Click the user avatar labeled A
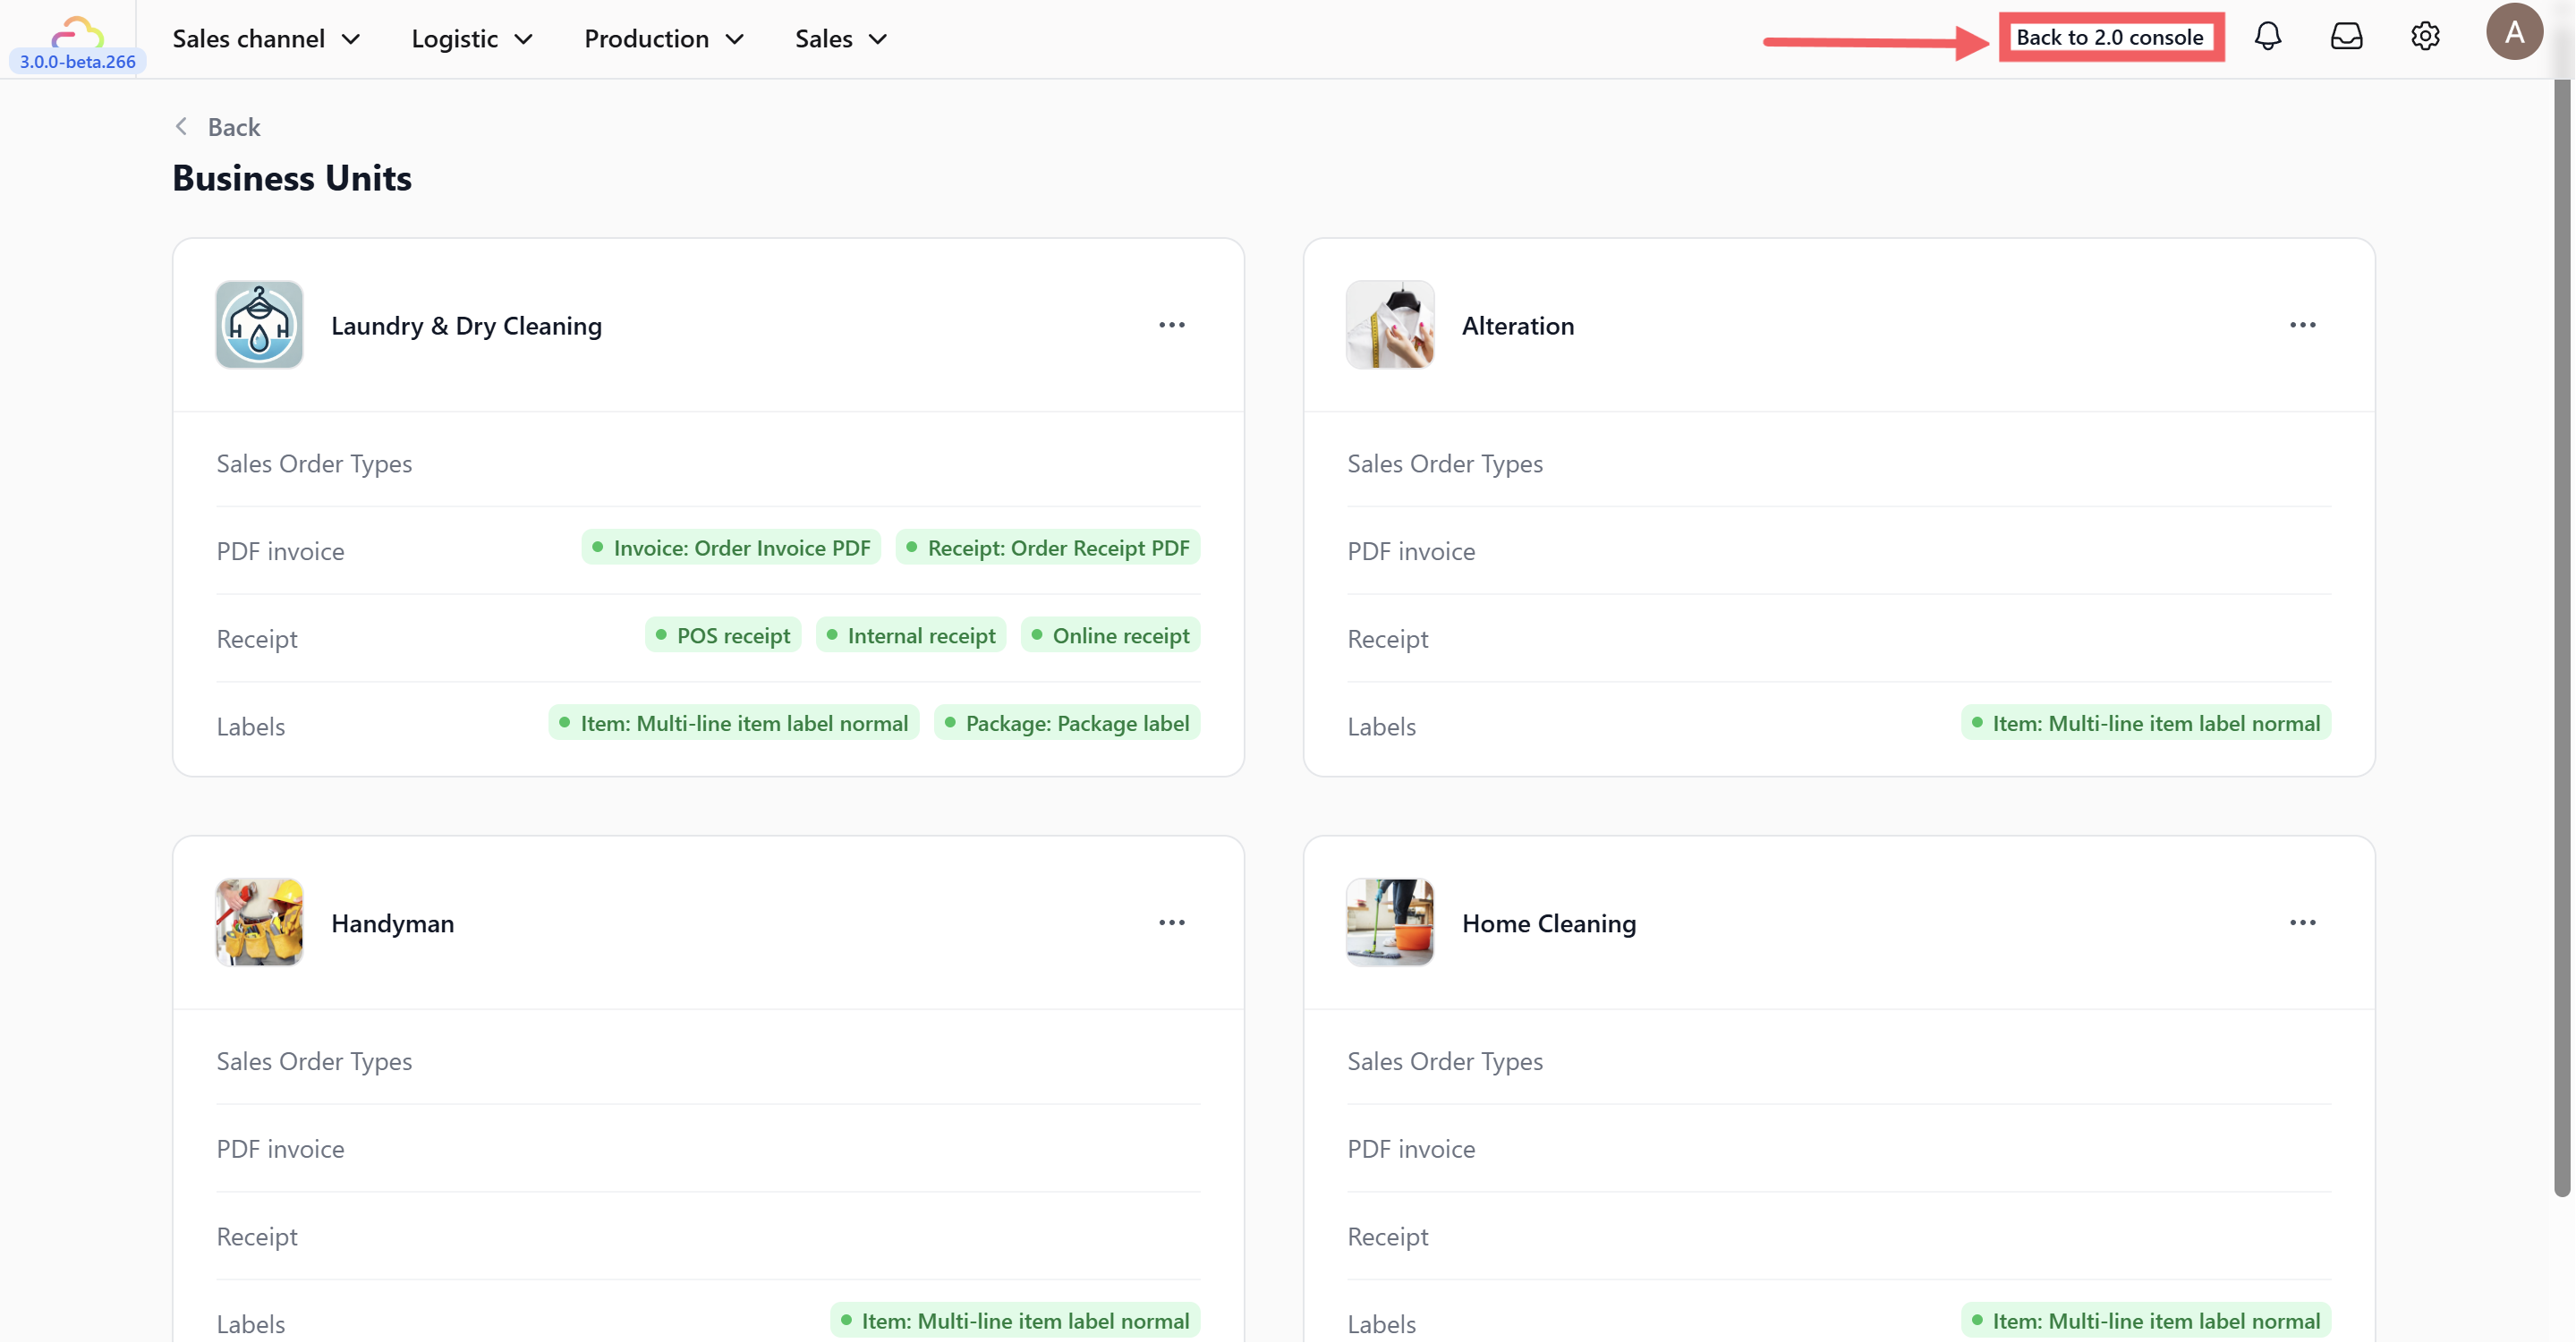The width and height of the screenshot is (2576, 1343). tap(2513, 32)
